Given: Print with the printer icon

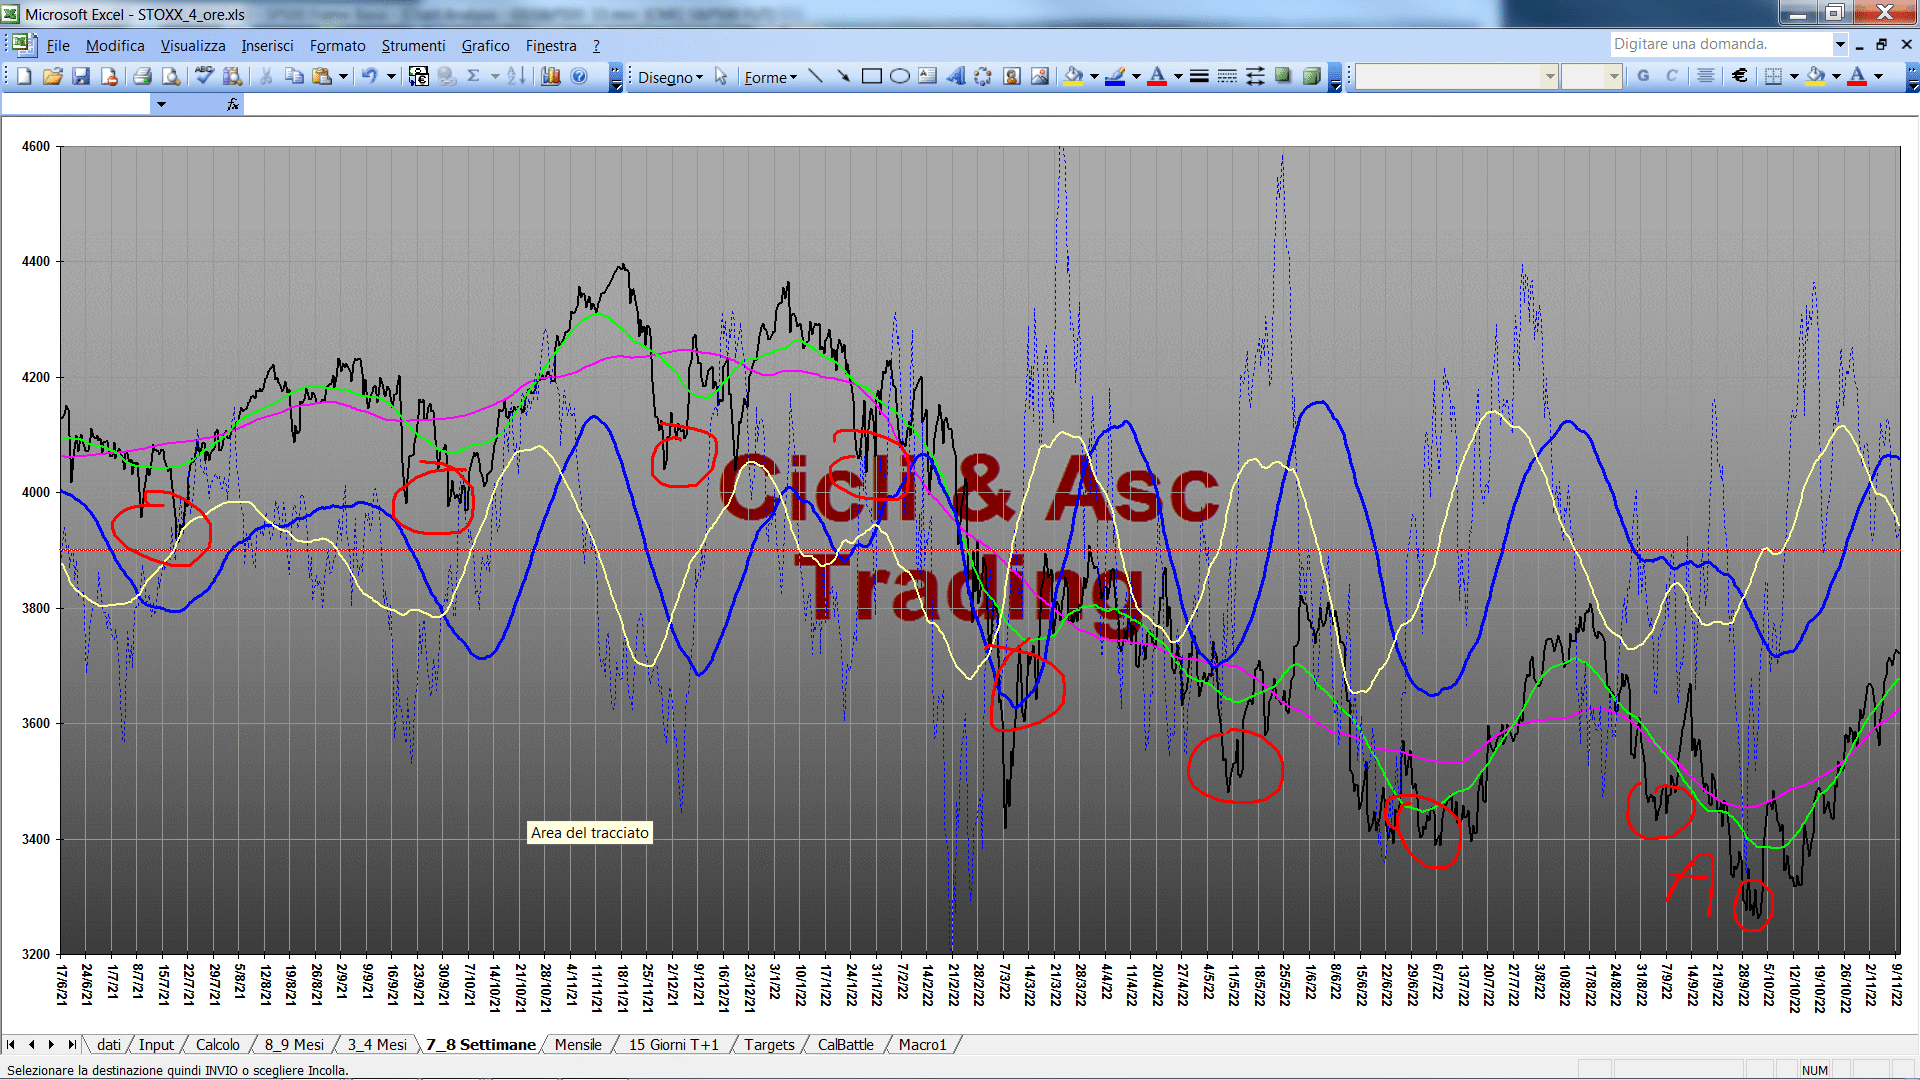Looking at the screenshot, I should 142,77.
